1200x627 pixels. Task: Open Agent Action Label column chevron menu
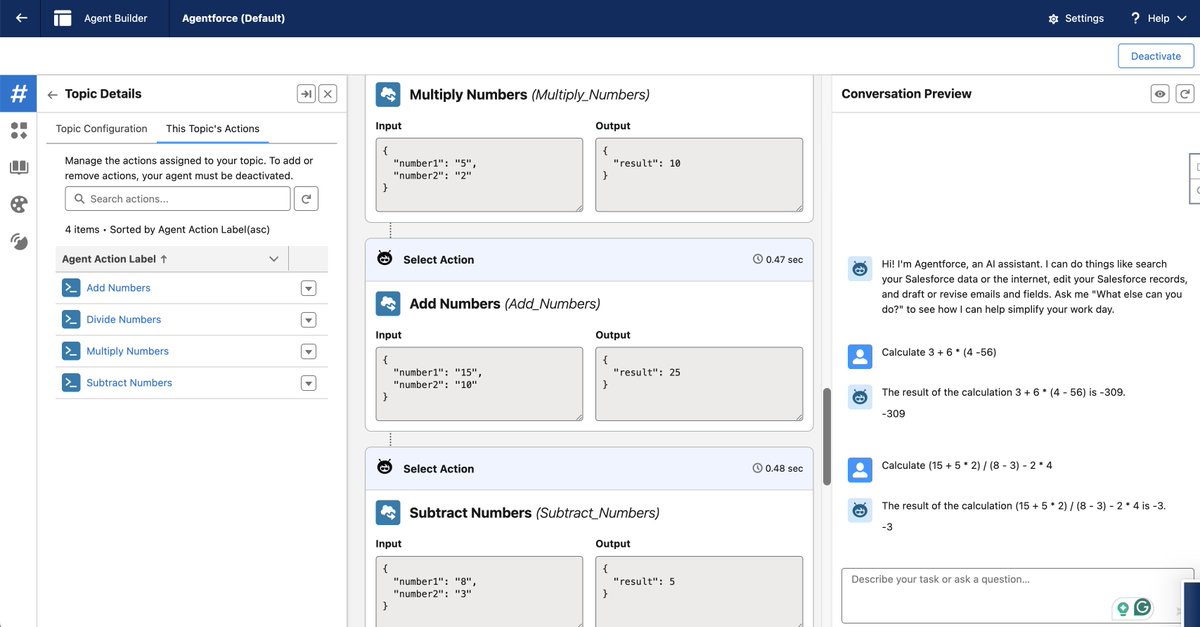[274, 259]
